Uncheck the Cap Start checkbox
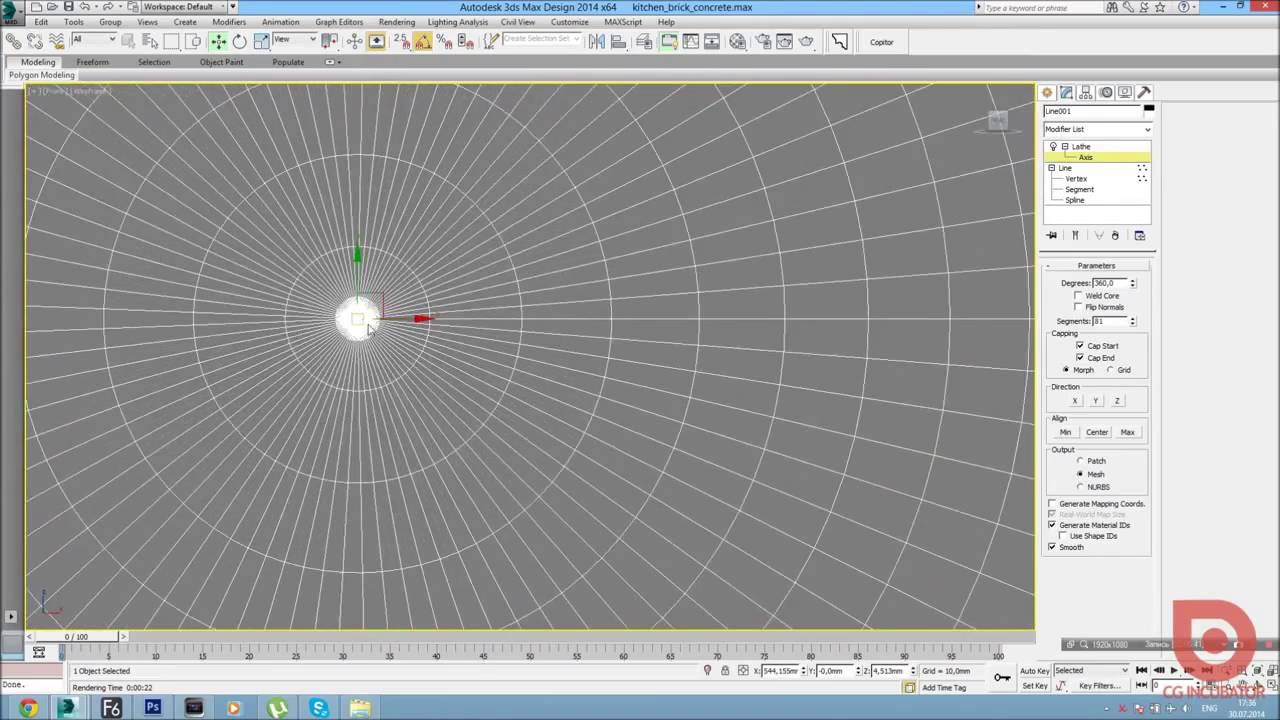This screenshot has width=1280, height=720. coord(1080,346)
